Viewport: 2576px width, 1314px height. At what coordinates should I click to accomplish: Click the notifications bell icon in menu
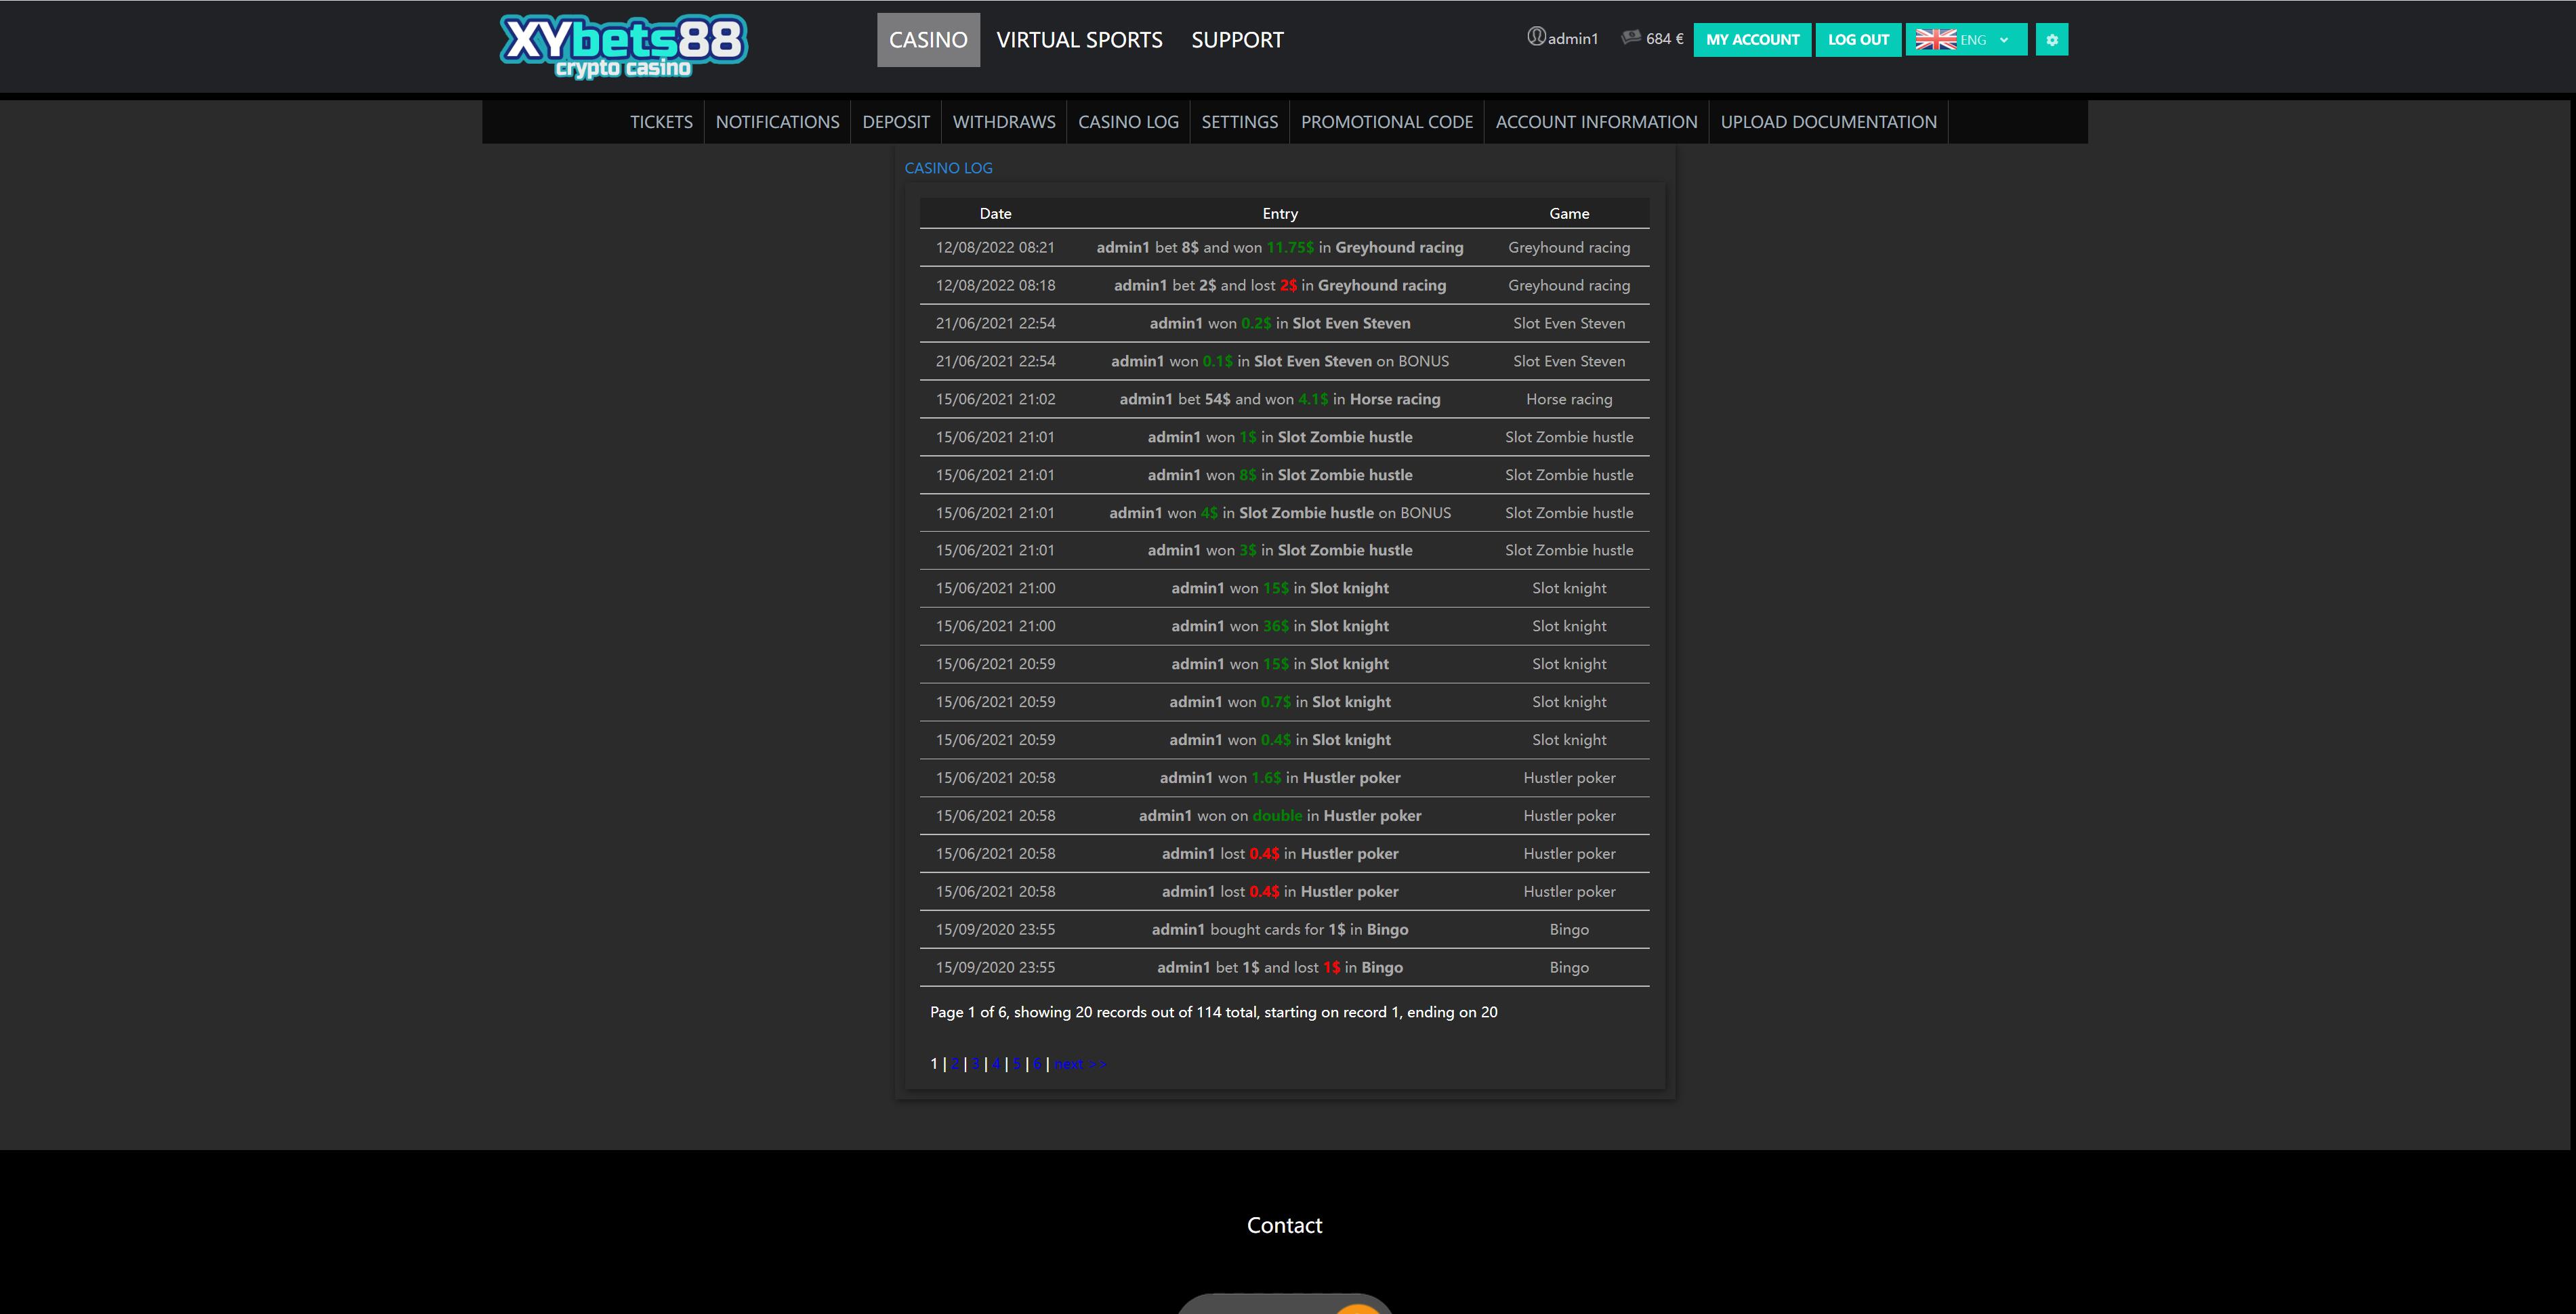coord(776,119)
